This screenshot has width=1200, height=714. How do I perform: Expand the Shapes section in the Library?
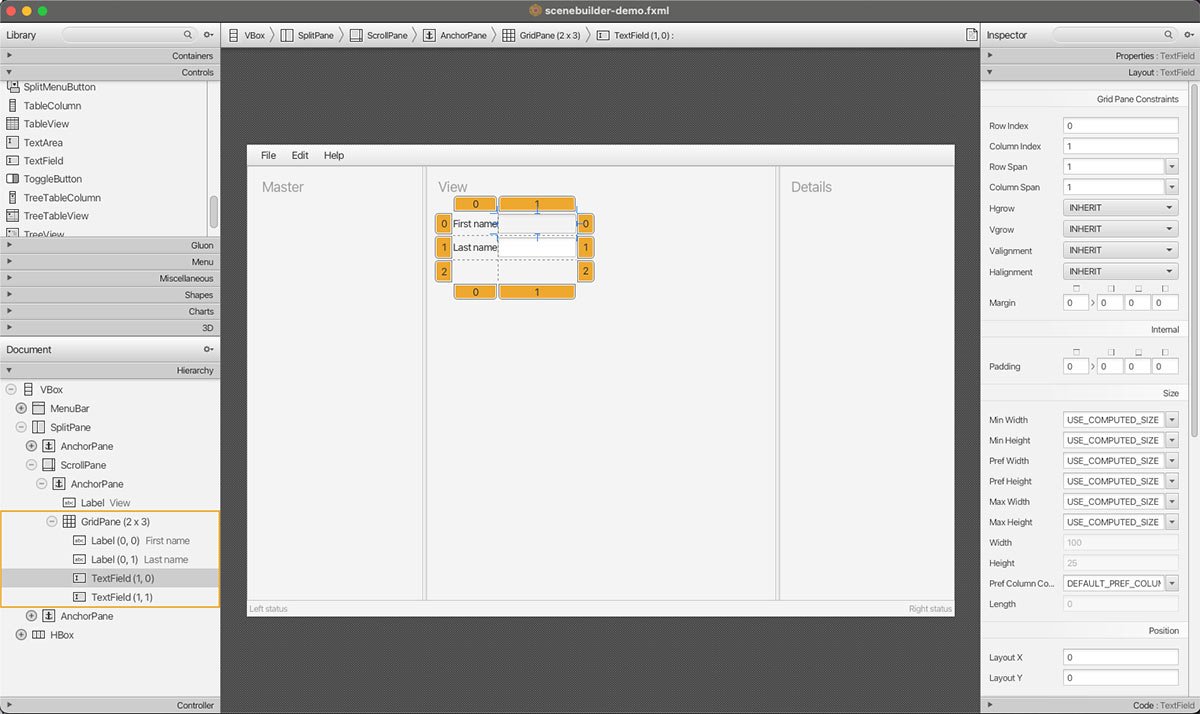[110, 294]
